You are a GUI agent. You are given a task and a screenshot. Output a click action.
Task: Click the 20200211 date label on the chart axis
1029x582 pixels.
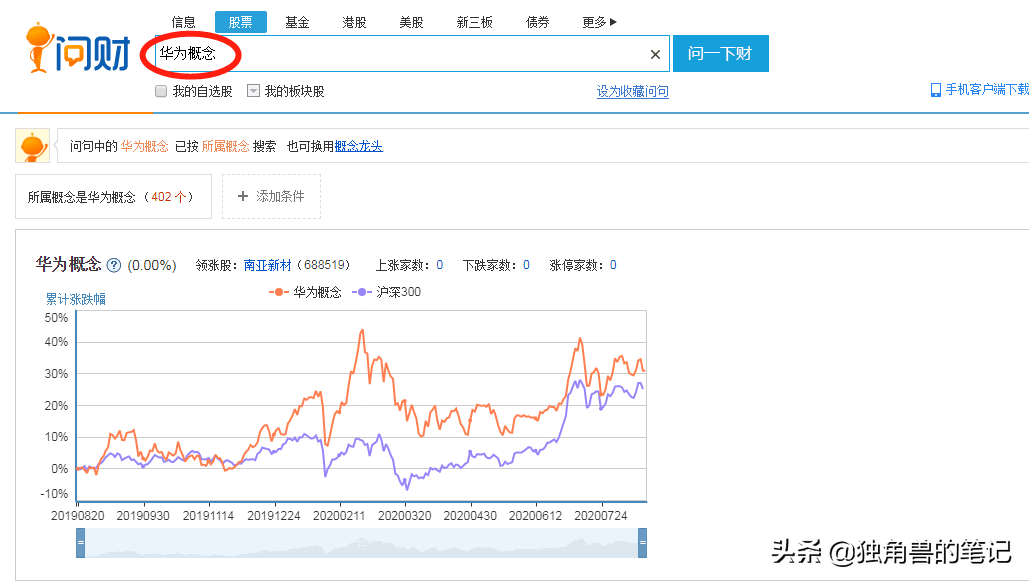339,516
